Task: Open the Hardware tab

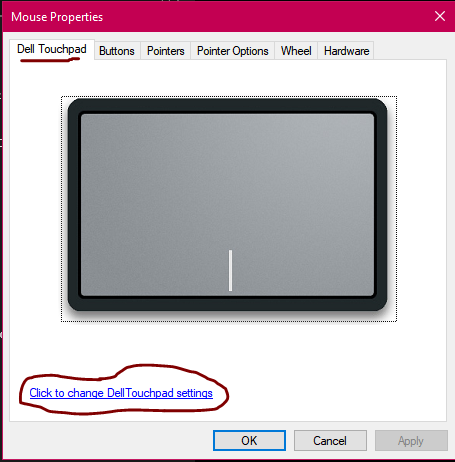Action: pyautogui.click(x=346, y=51)
